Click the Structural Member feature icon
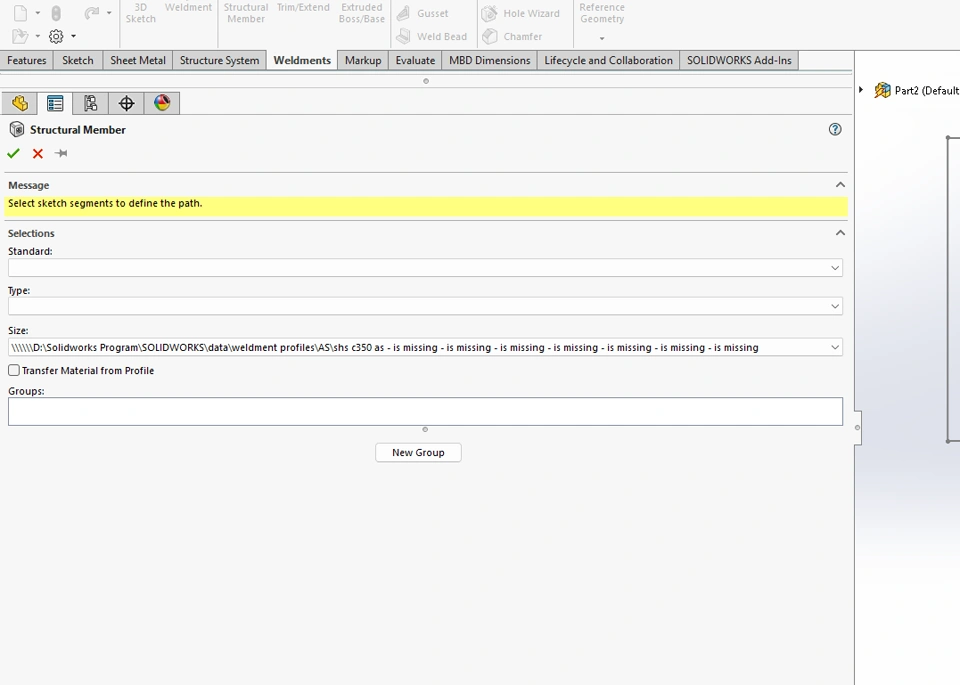This screenshot has width=960, height=685. click(x=17, y=129)
